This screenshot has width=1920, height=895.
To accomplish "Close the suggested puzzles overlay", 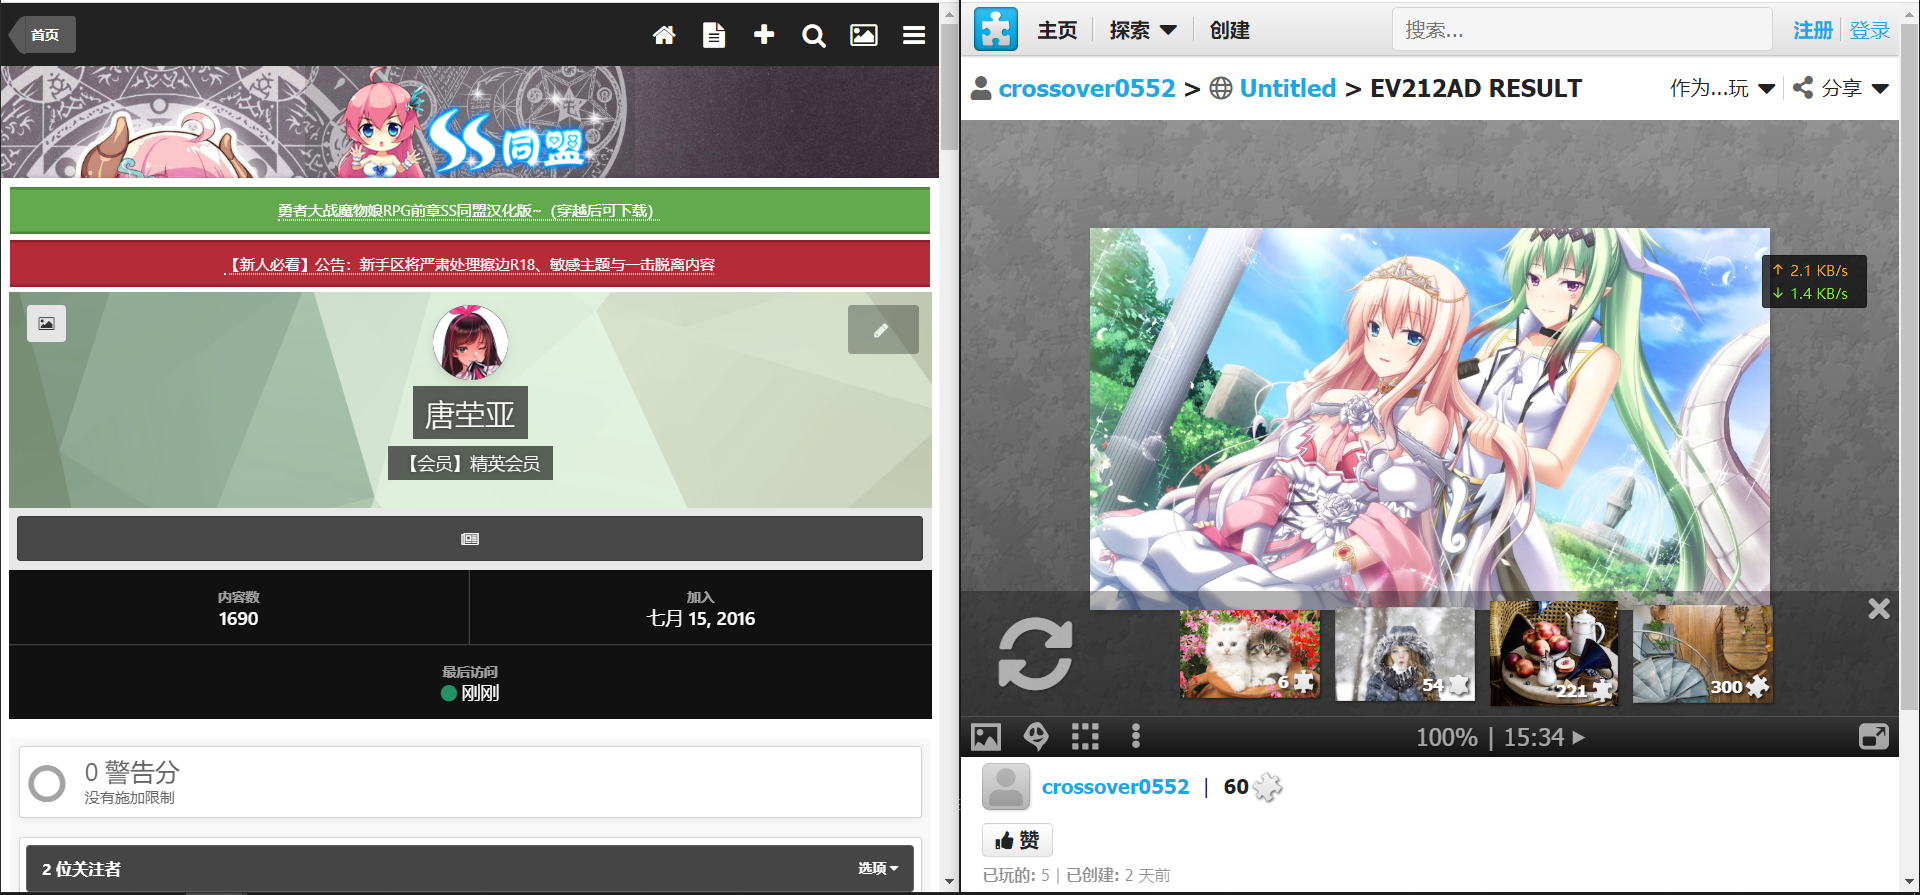I will (1879, 608).
